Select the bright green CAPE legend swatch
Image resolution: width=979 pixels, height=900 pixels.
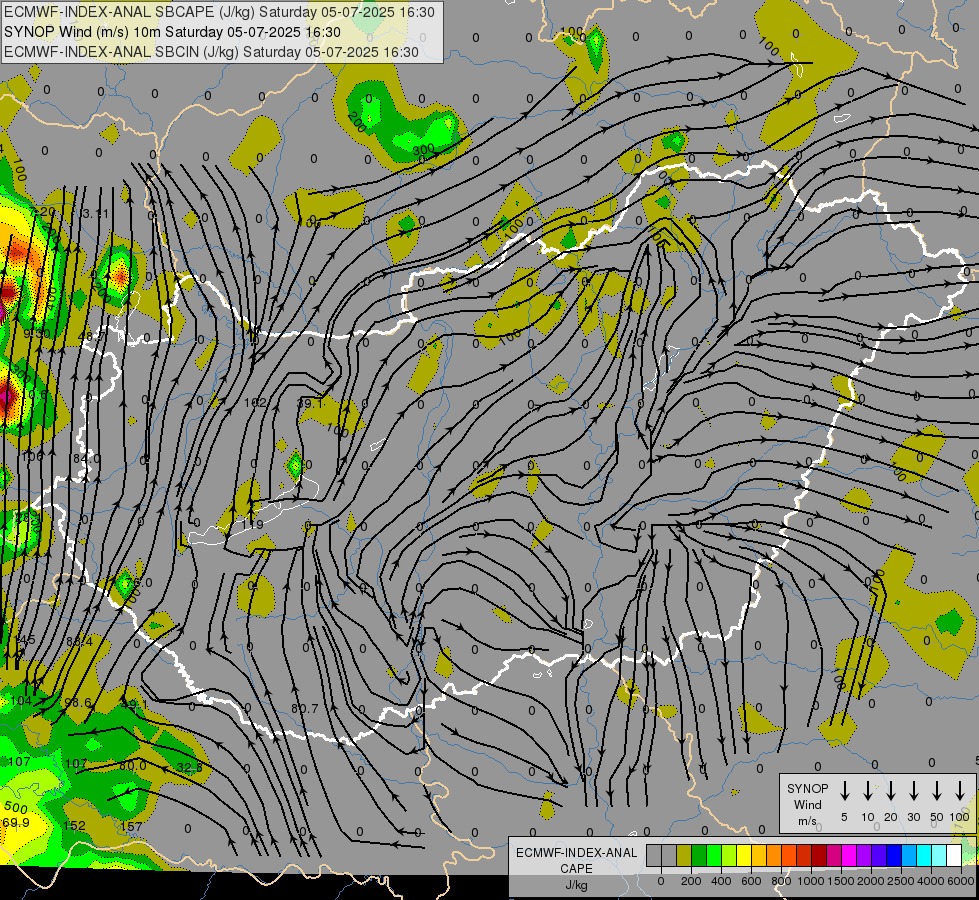(714, 855)
